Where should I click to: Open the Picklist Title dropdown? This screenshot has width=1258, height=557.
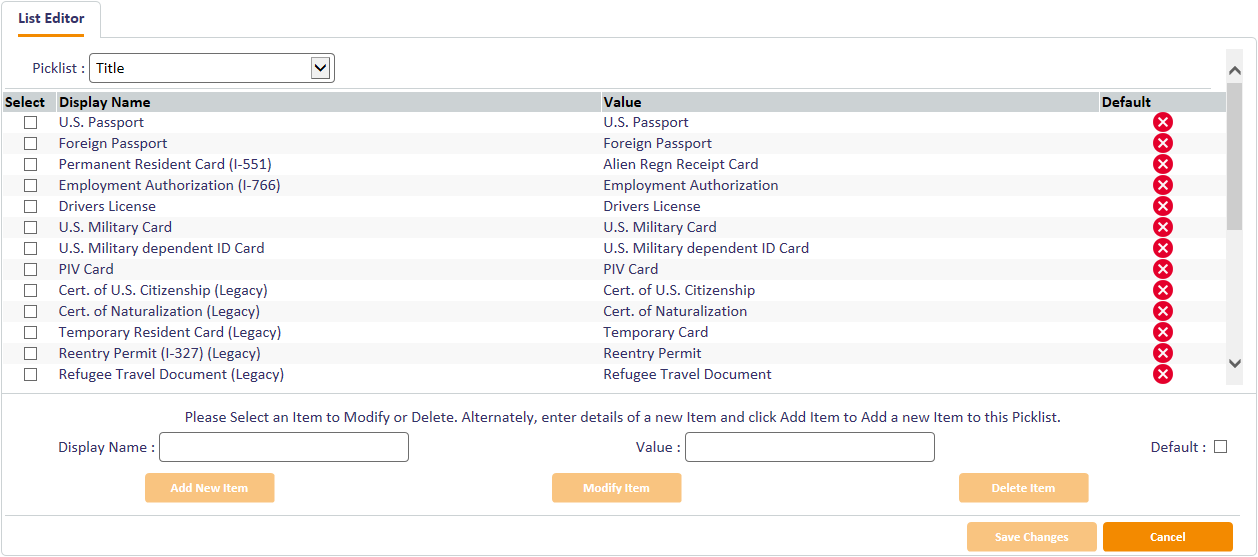pyautogui.click(x=212, y=68)
